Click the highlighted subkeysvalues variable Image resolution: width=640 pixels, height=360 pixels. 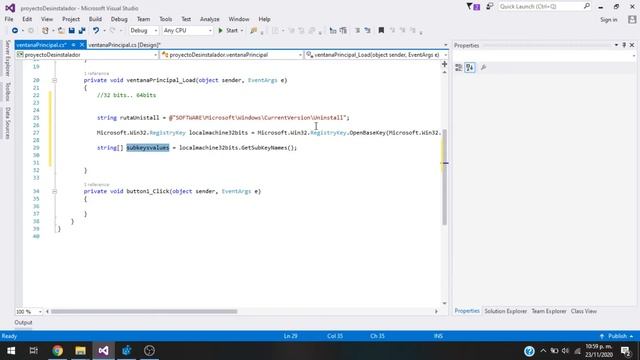tap(148, 148)
